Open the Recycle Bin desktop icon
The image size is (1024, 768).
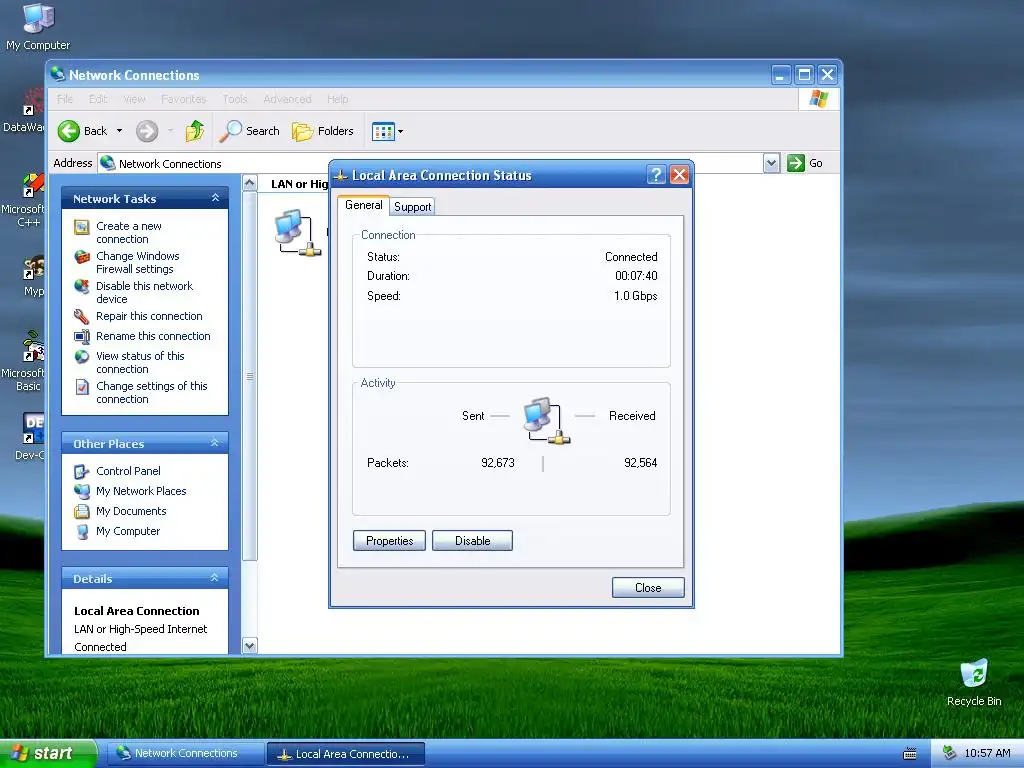(974, 682)
